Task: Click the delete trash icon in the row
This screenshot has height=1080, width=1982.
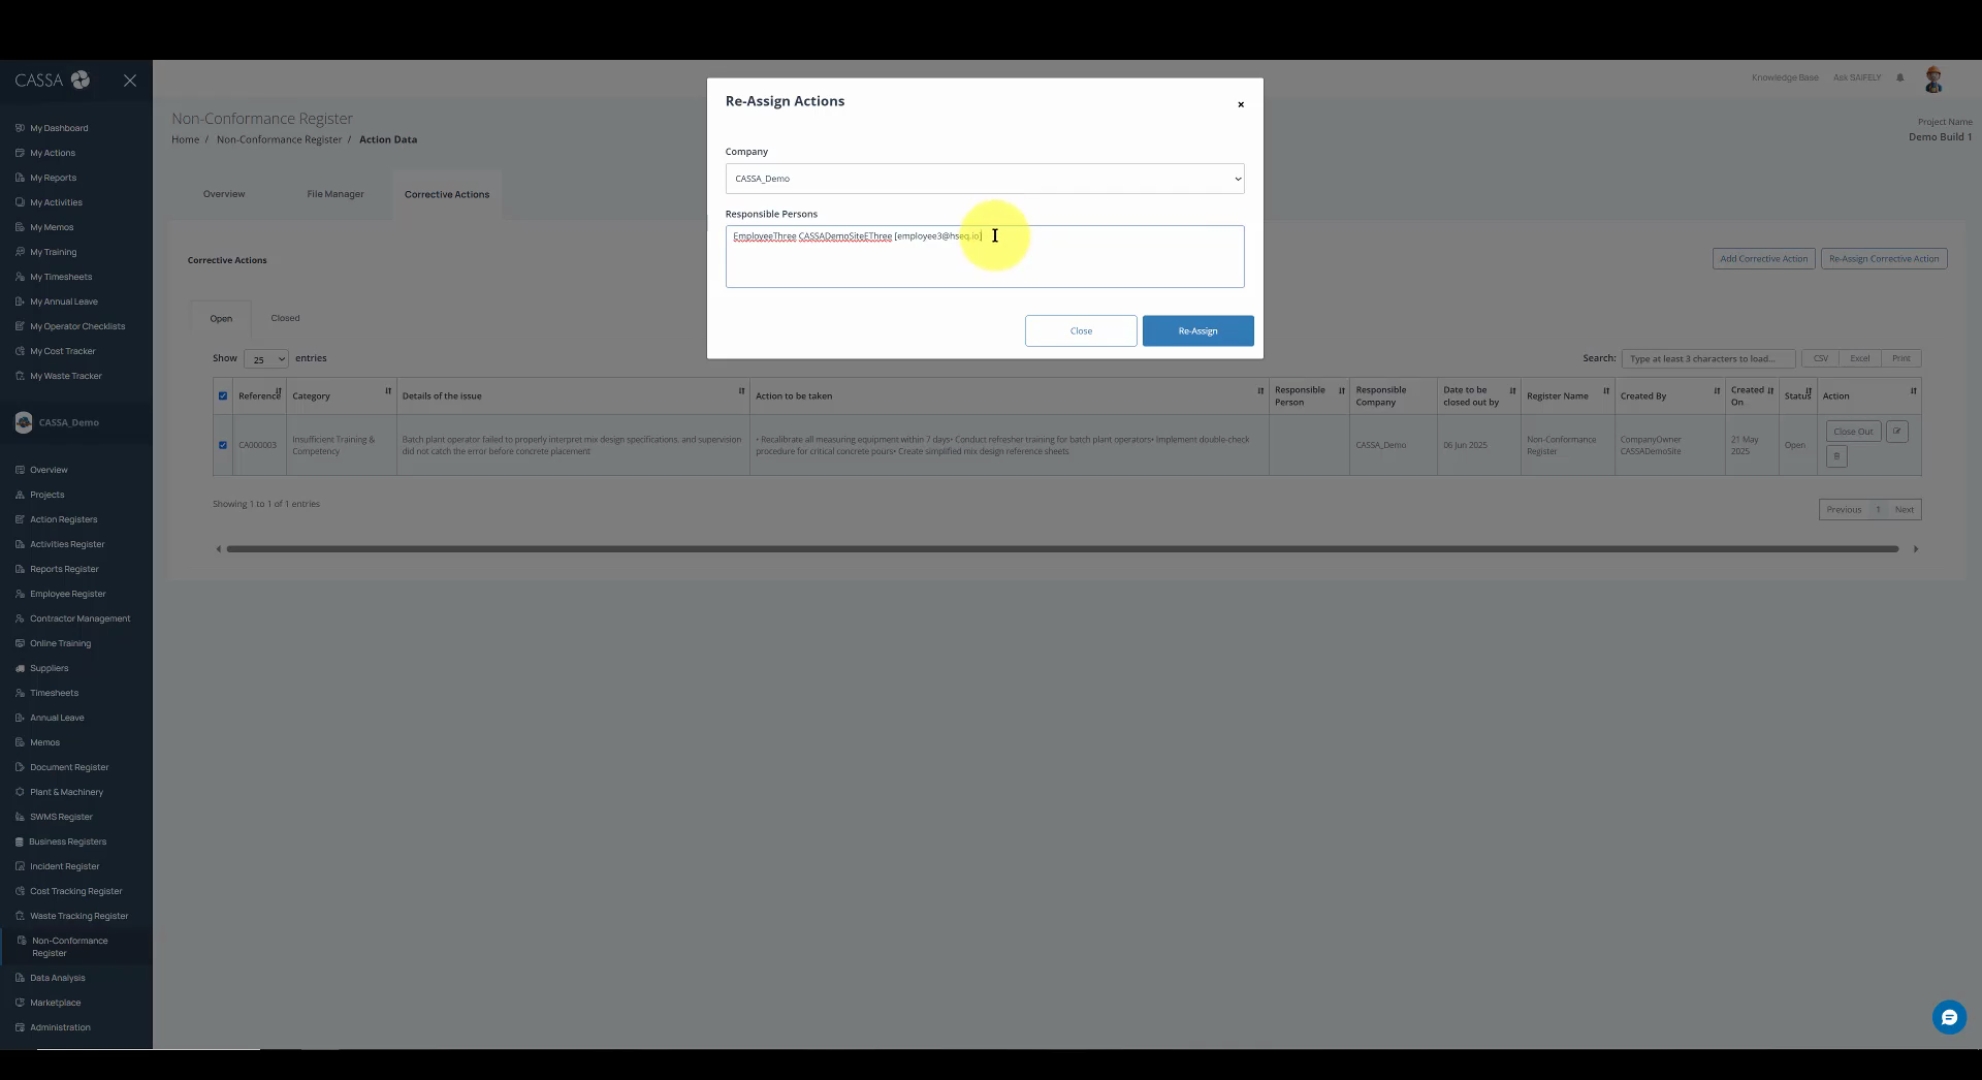Action: click(x=1836, y=456)
